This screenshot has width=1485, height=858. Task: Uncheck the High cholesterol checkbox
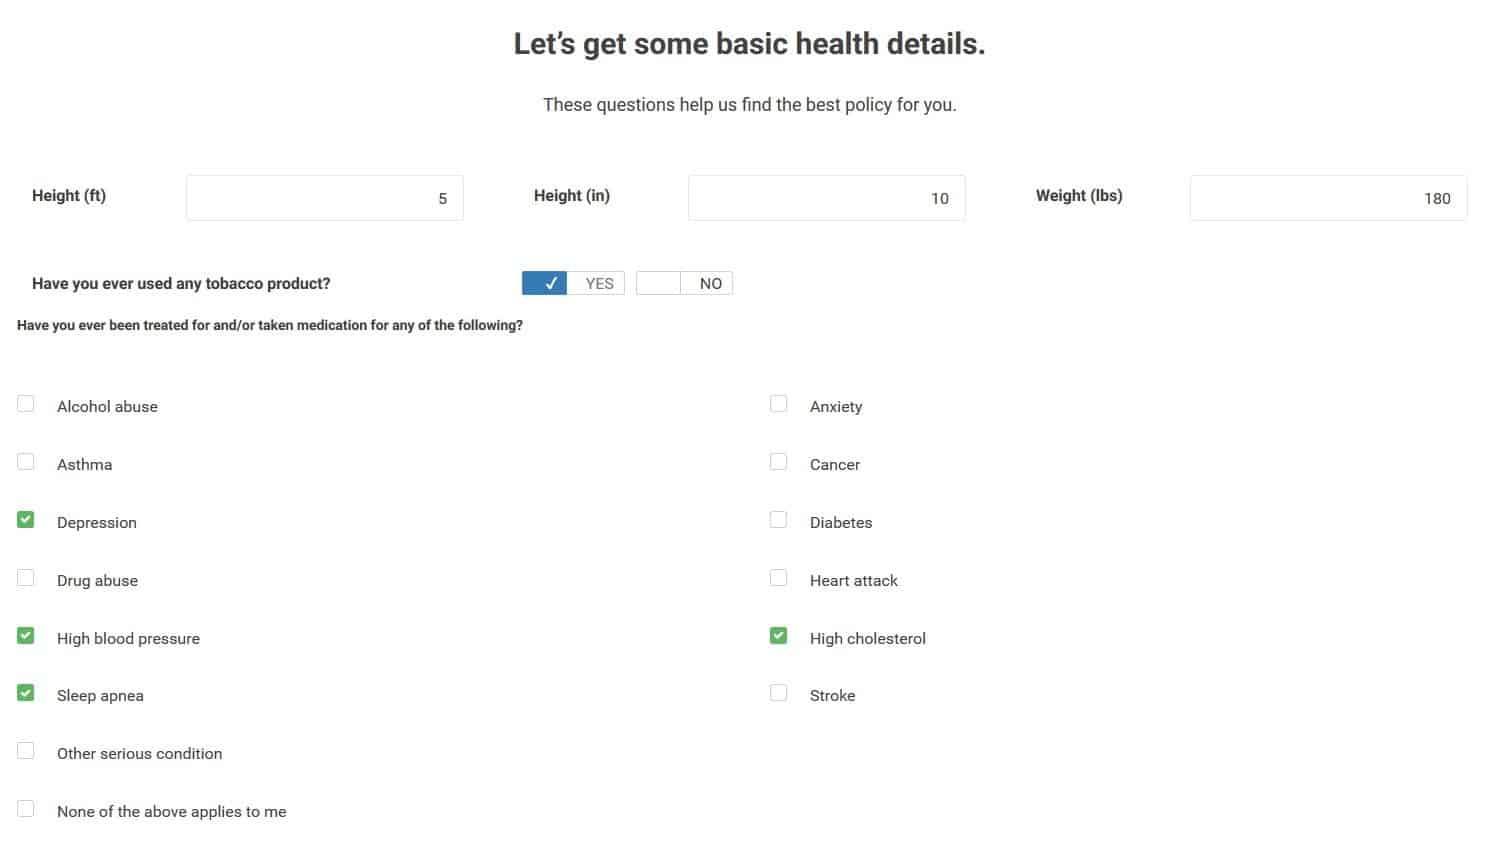(779, 636)
